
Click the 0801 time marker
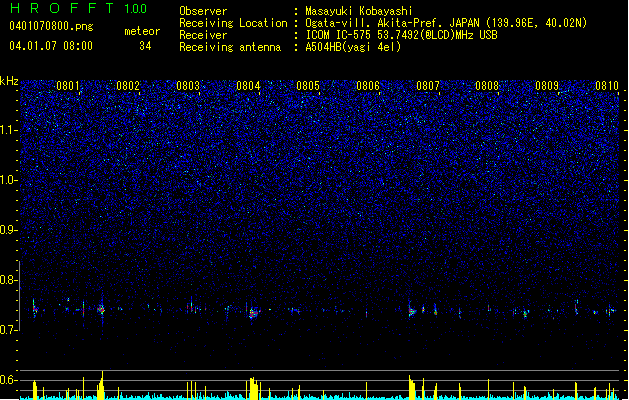pyautogui.click(x=68, y=86)
